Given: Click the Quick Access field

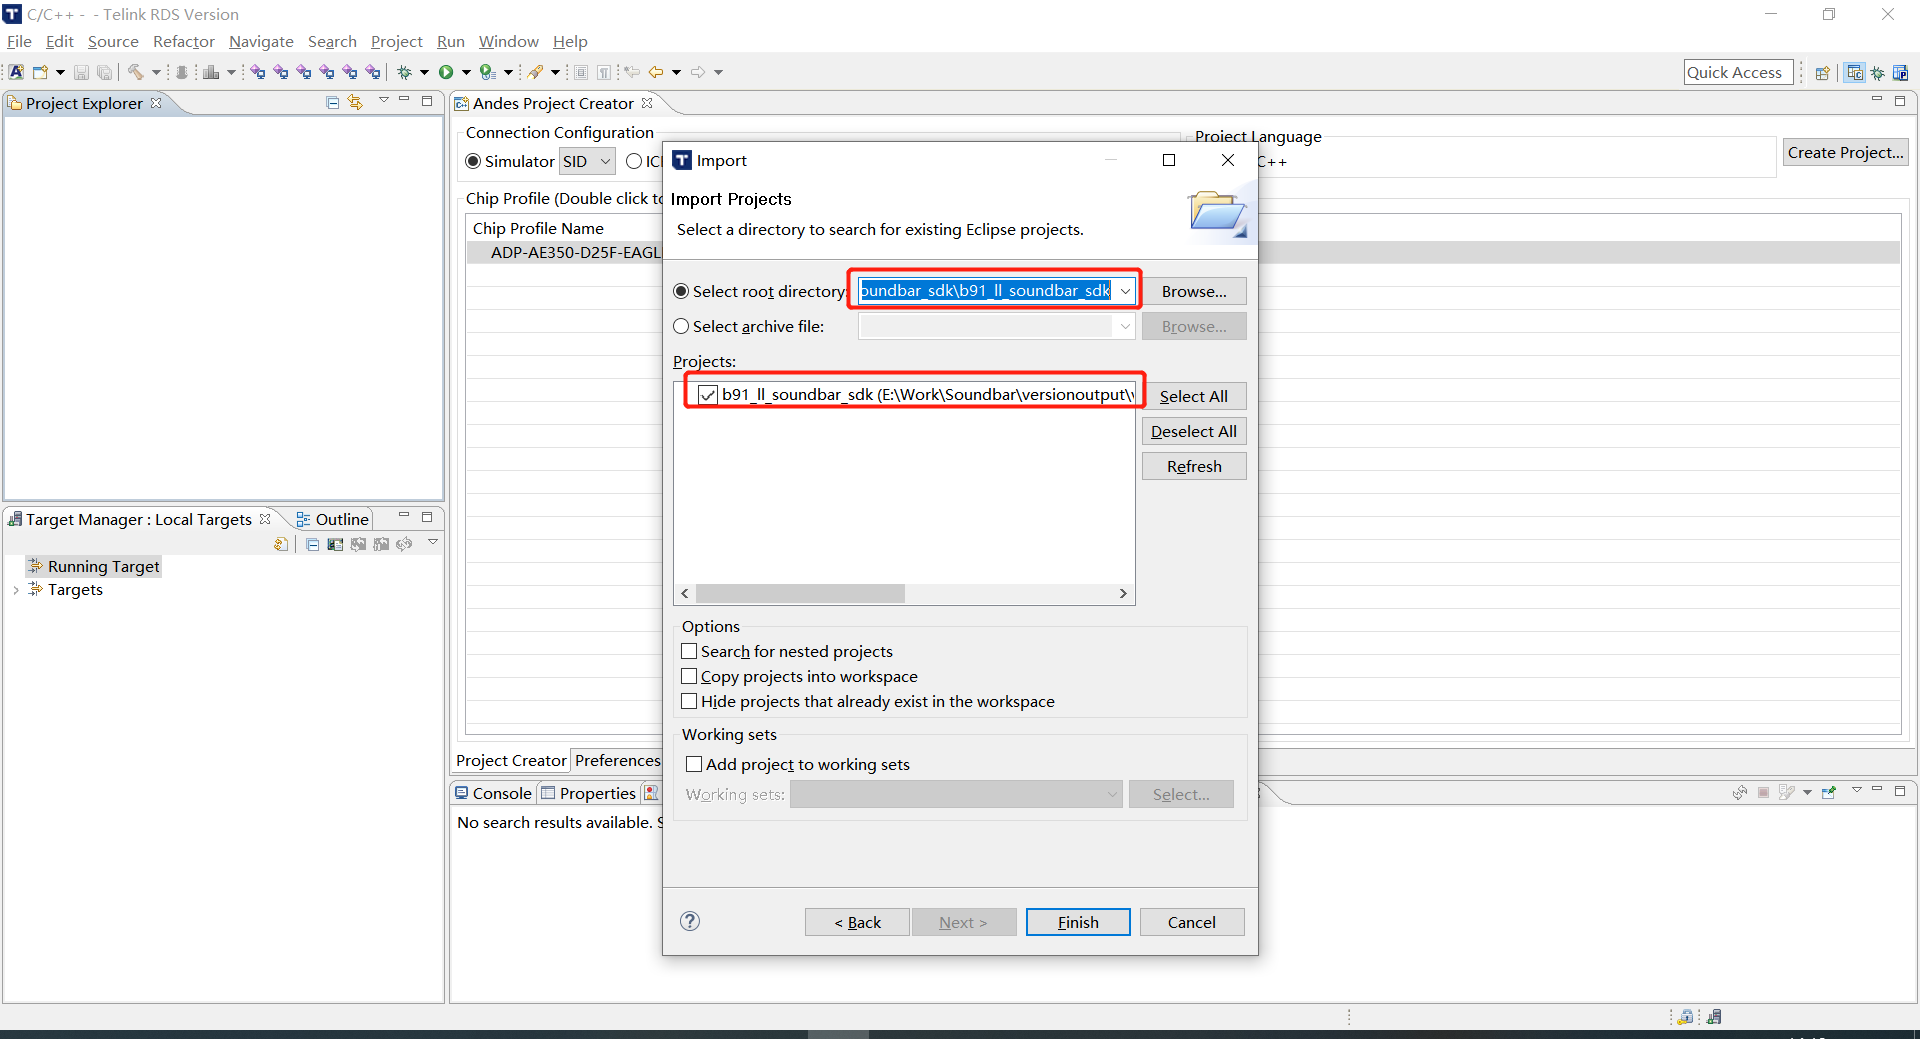Looking at the screenshot, I should coord(1737,71).
